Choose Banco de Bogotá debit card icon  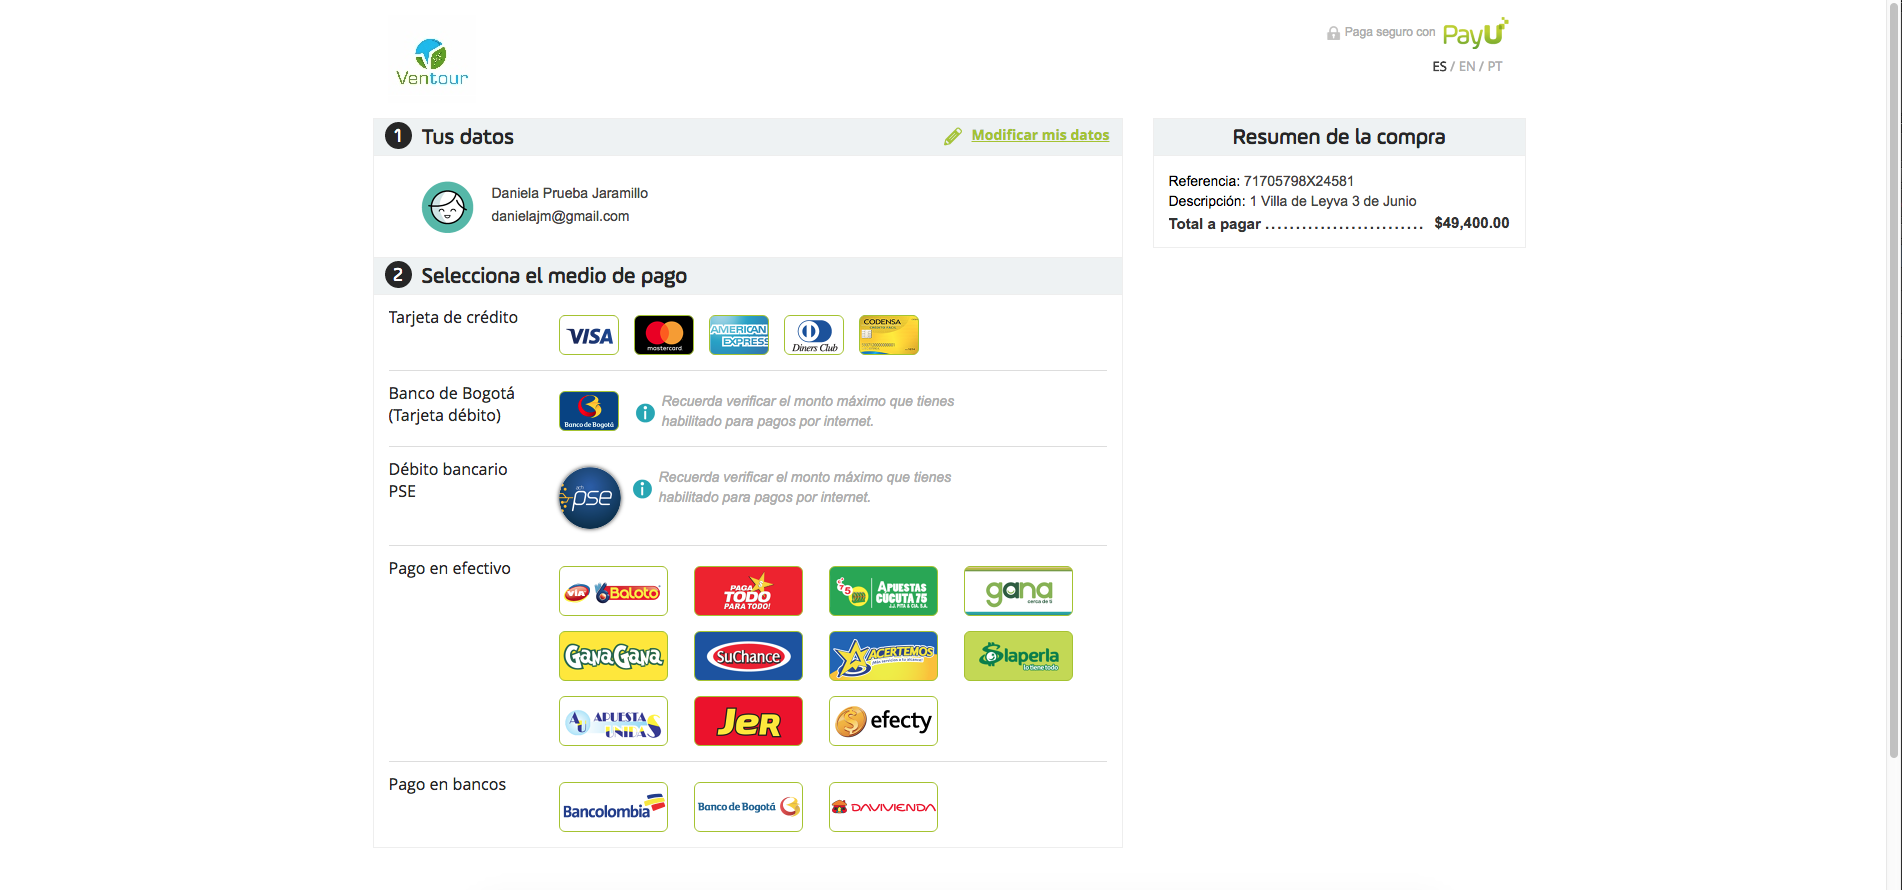tap(589, 411)
